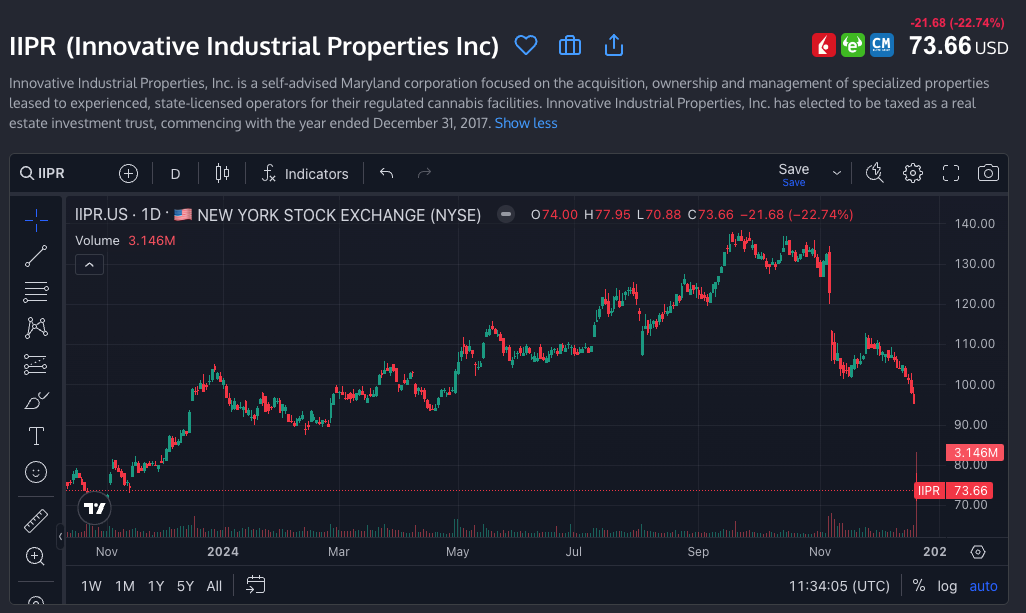The image size is (1026, 613).
Task: Open the emoji icons tool
Action: (x=36, y=472)
